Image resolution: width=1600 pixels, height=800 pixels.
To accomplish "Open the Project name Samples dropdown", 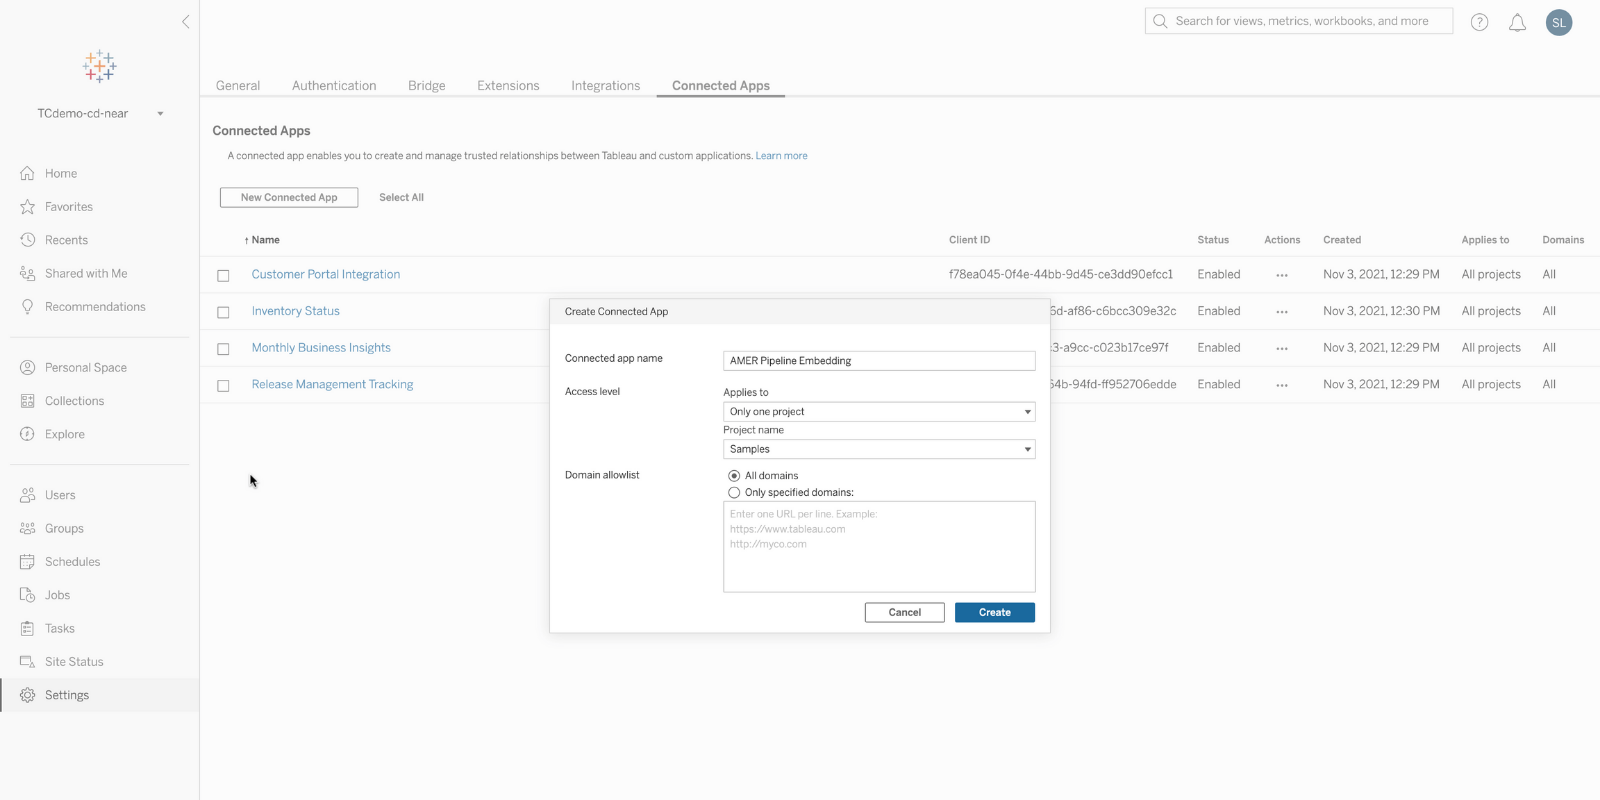I will 878,450.
